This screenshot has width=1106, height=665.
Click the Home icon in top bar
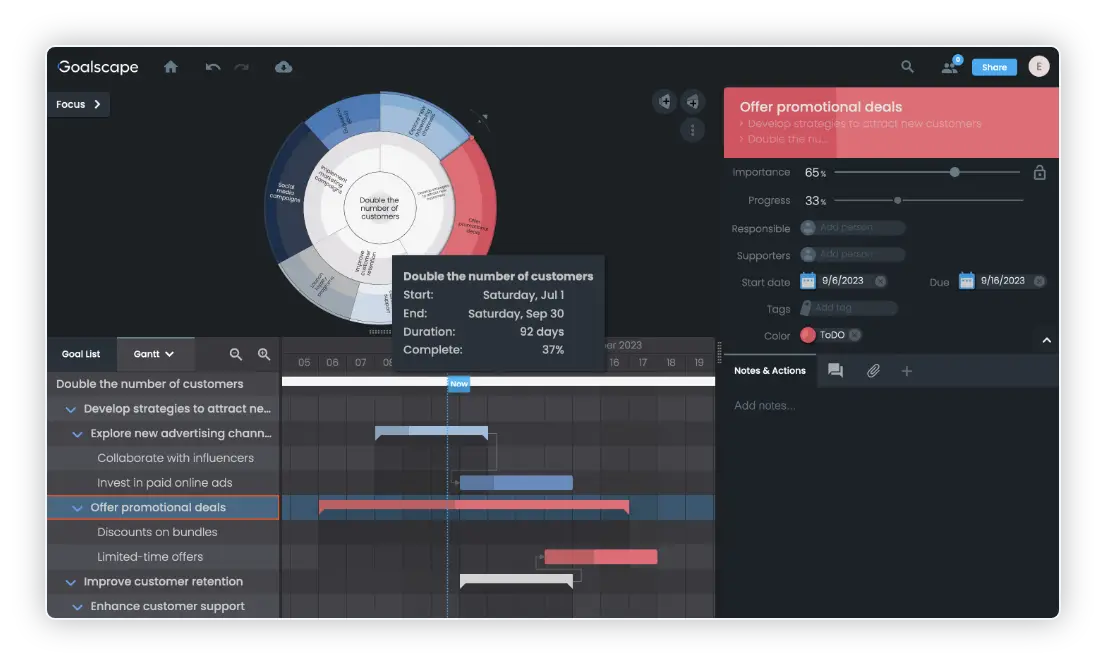(171, 67)
